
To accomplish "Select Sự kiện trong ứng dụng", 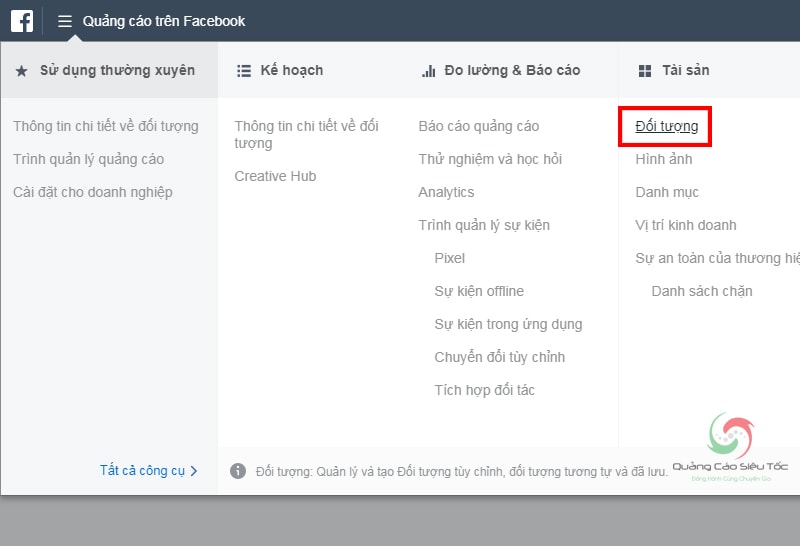I will pos(508,325).
